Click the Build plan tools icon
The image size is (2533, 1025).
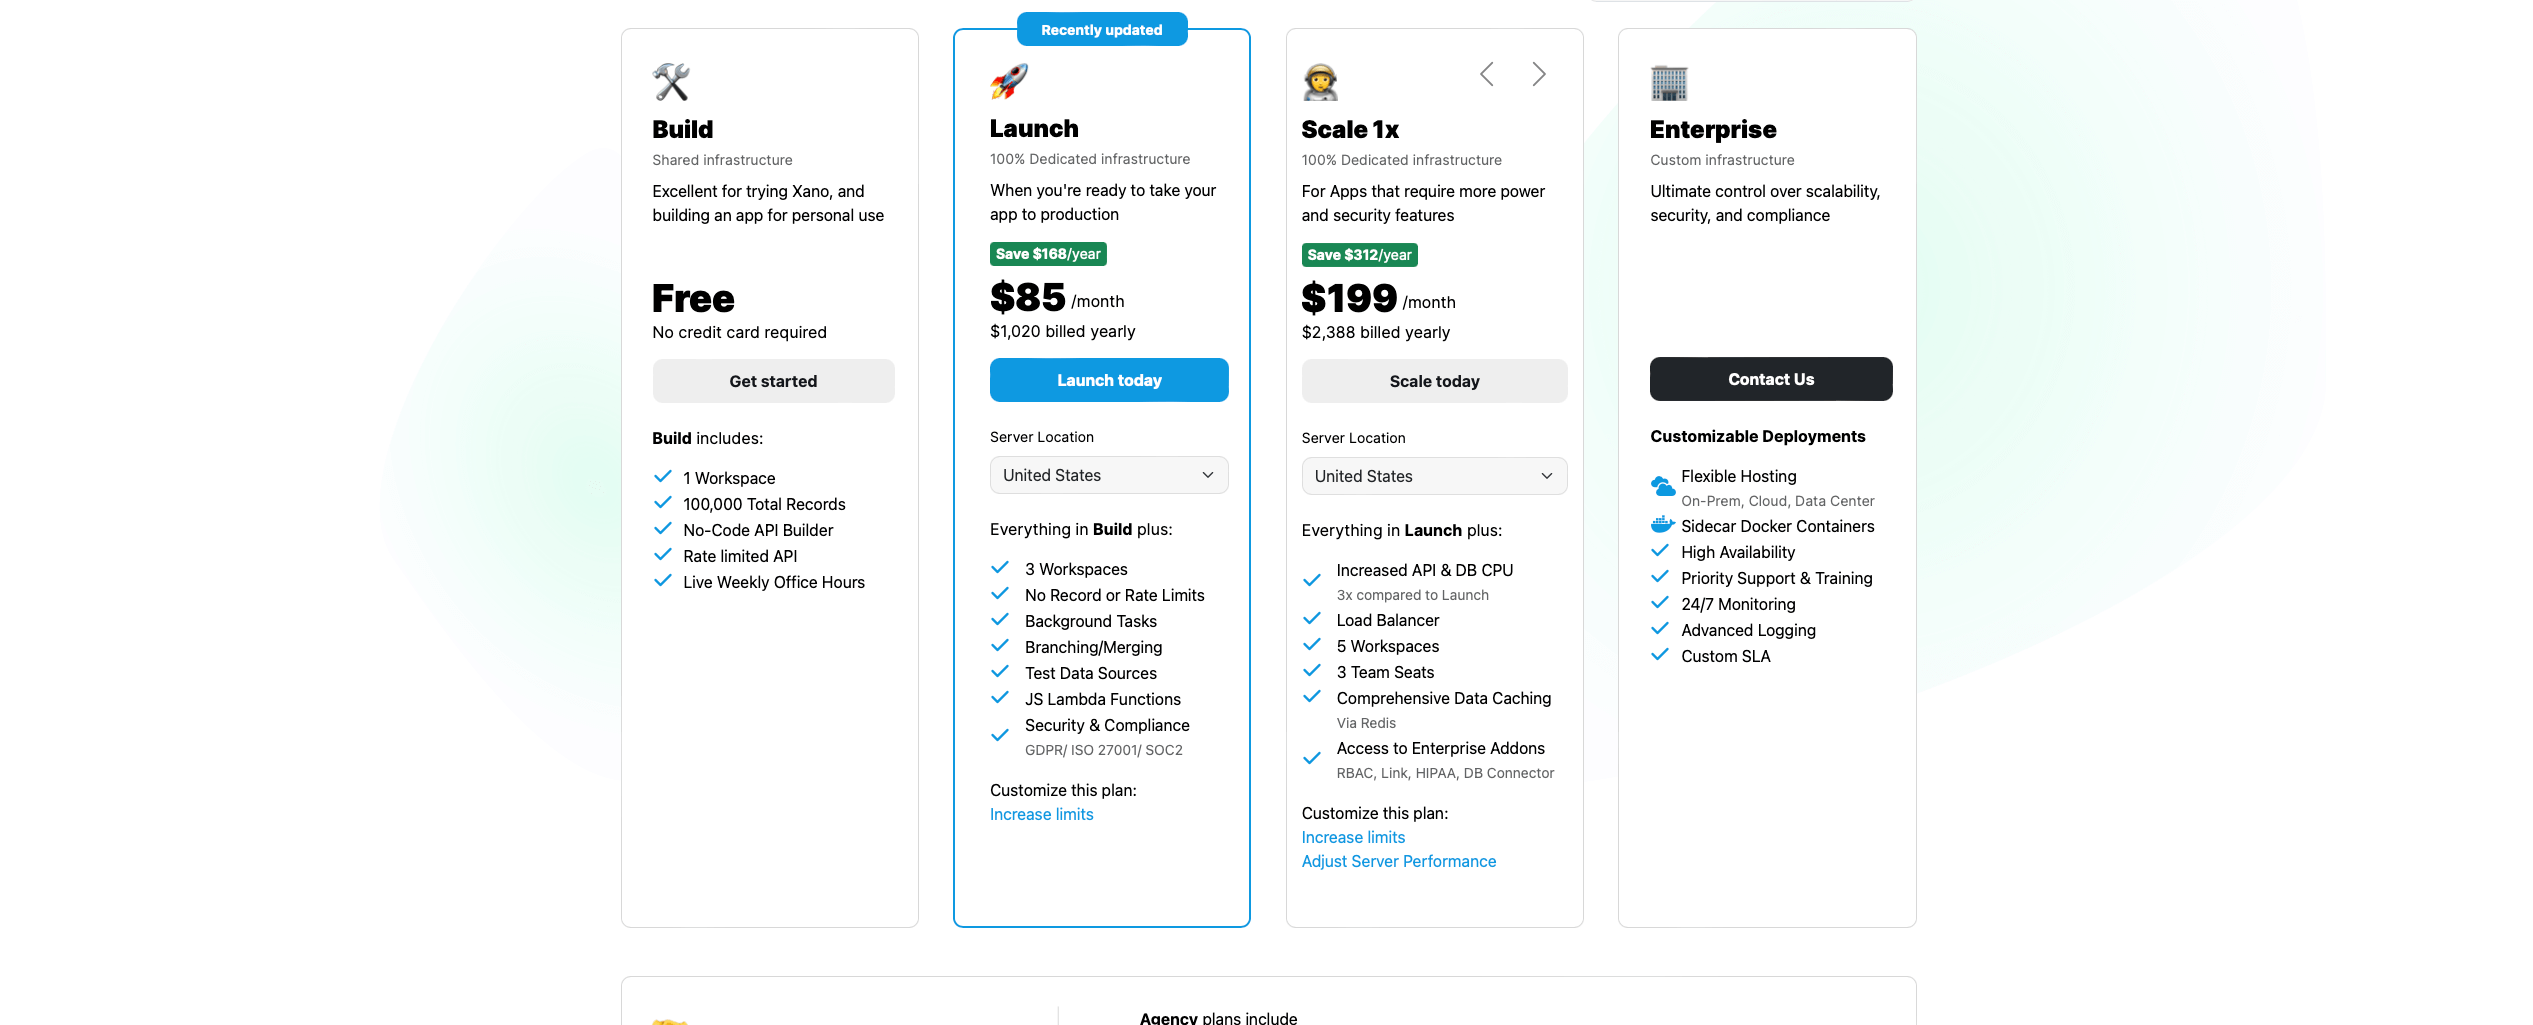click(671, 81)
